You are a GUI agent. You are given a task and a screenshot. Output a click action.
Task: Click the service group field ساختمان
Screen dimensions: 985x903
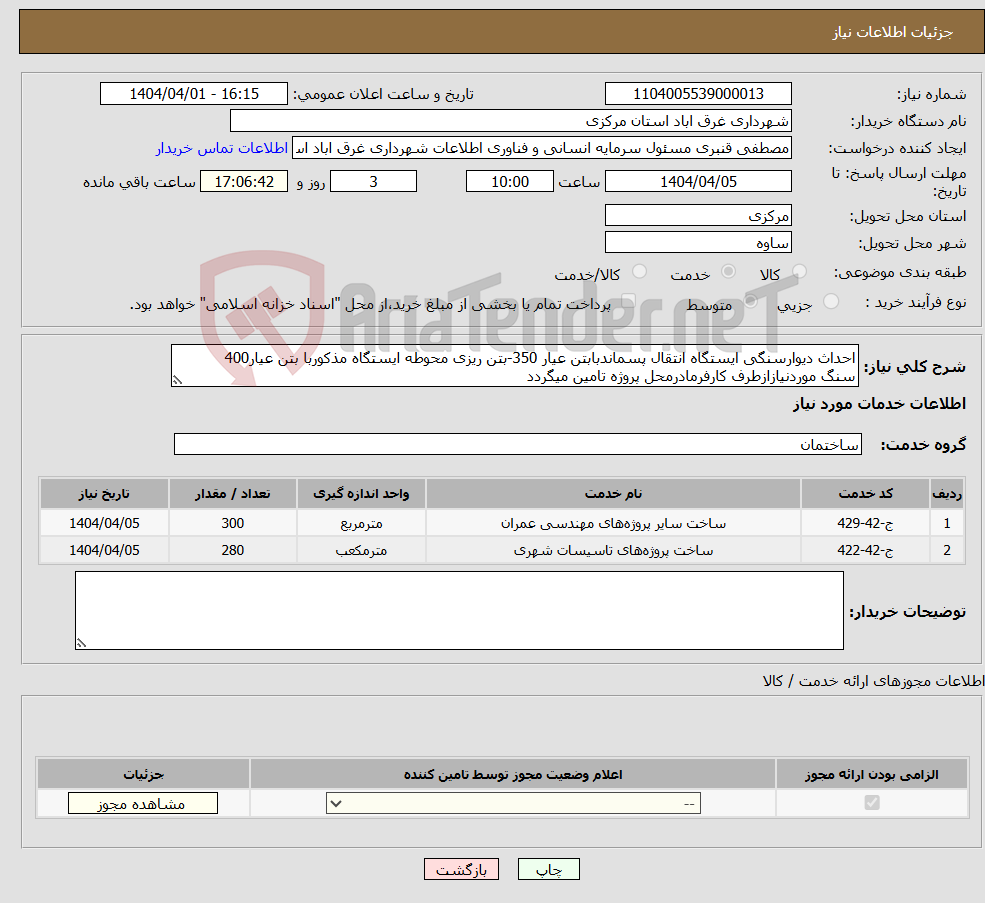click(x=518, y=444)
